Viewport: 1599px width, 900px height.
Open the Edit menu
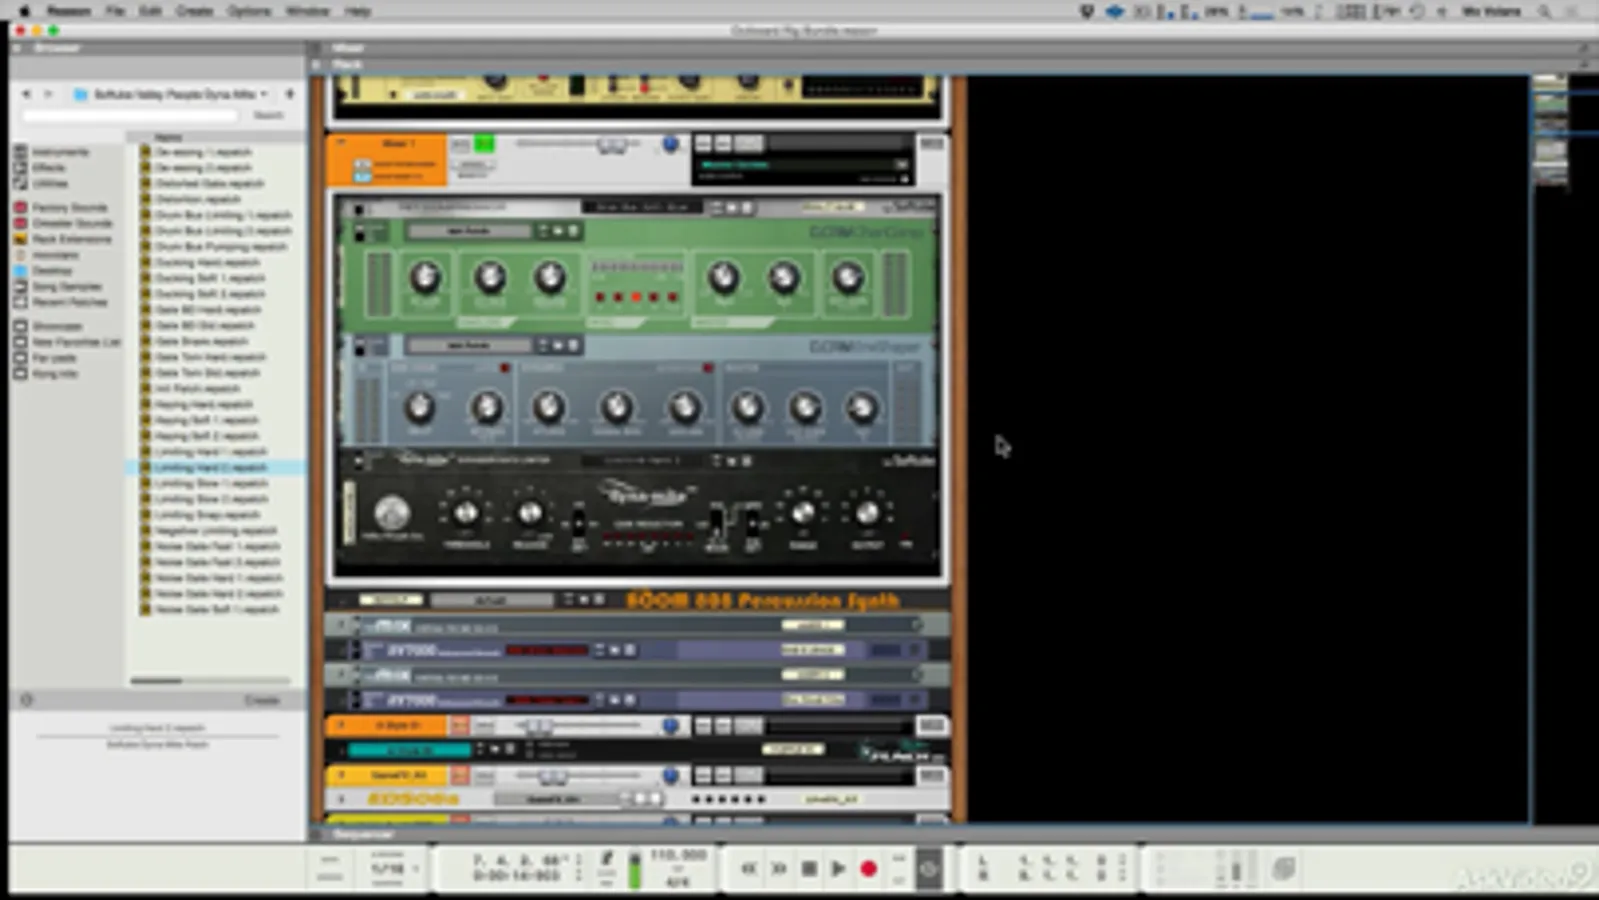click(150, 11)
